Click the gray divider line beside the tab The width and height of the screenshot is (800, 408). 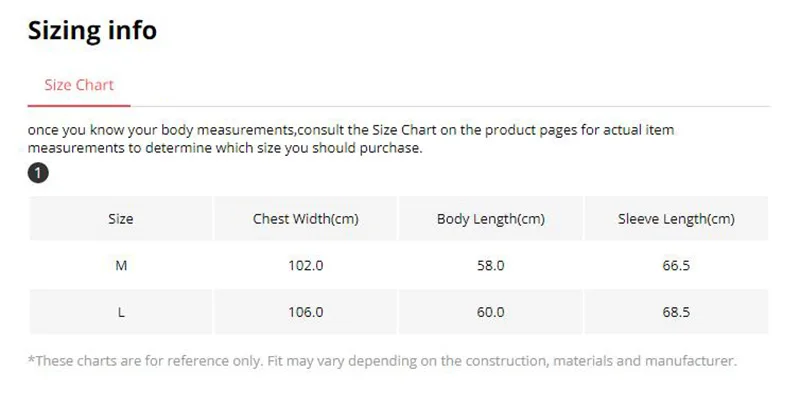pyautogui.click(x=451, y=107)
